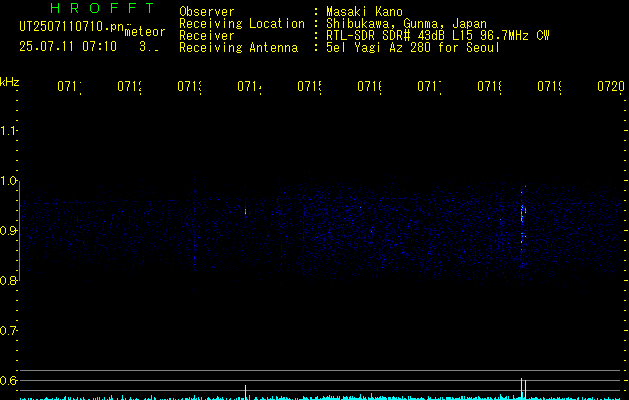
Task: Click the Observer label
Action: (207, 11)
